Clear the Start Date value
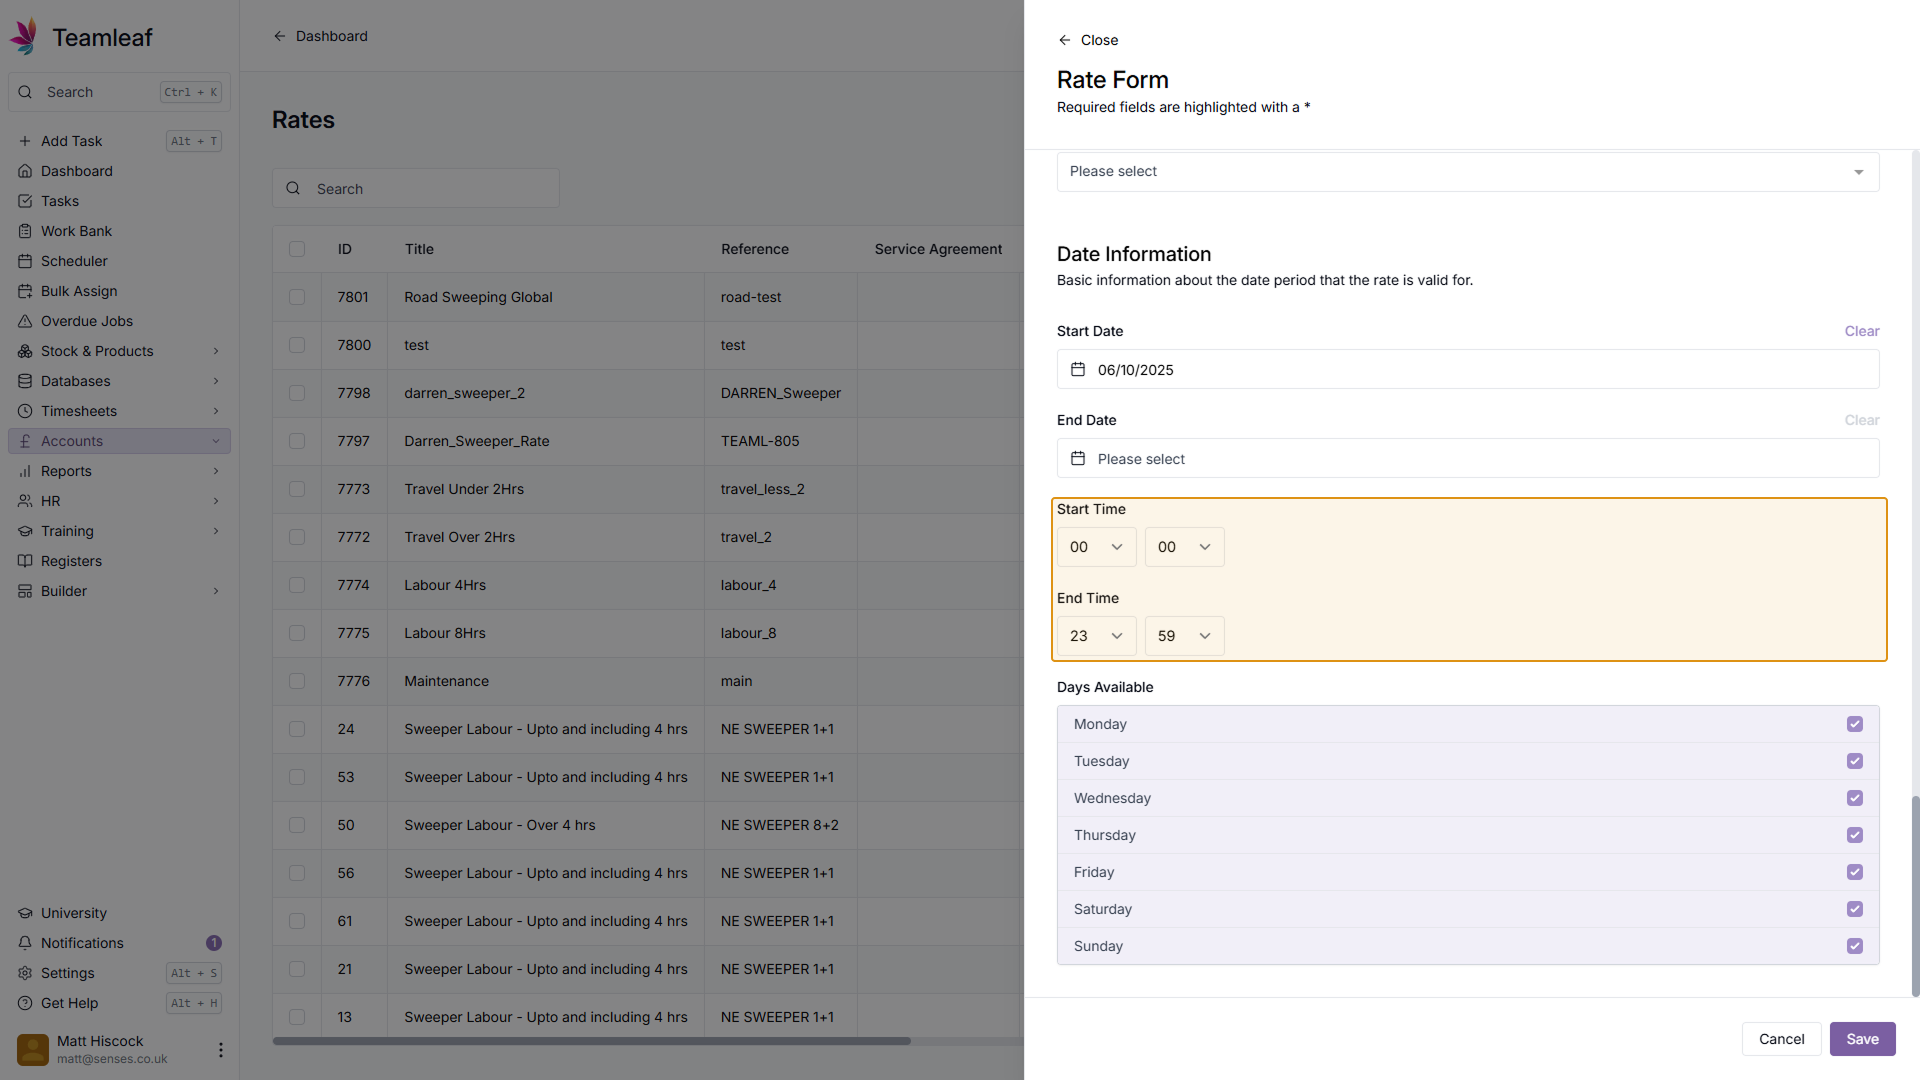 pos(1861,331)
